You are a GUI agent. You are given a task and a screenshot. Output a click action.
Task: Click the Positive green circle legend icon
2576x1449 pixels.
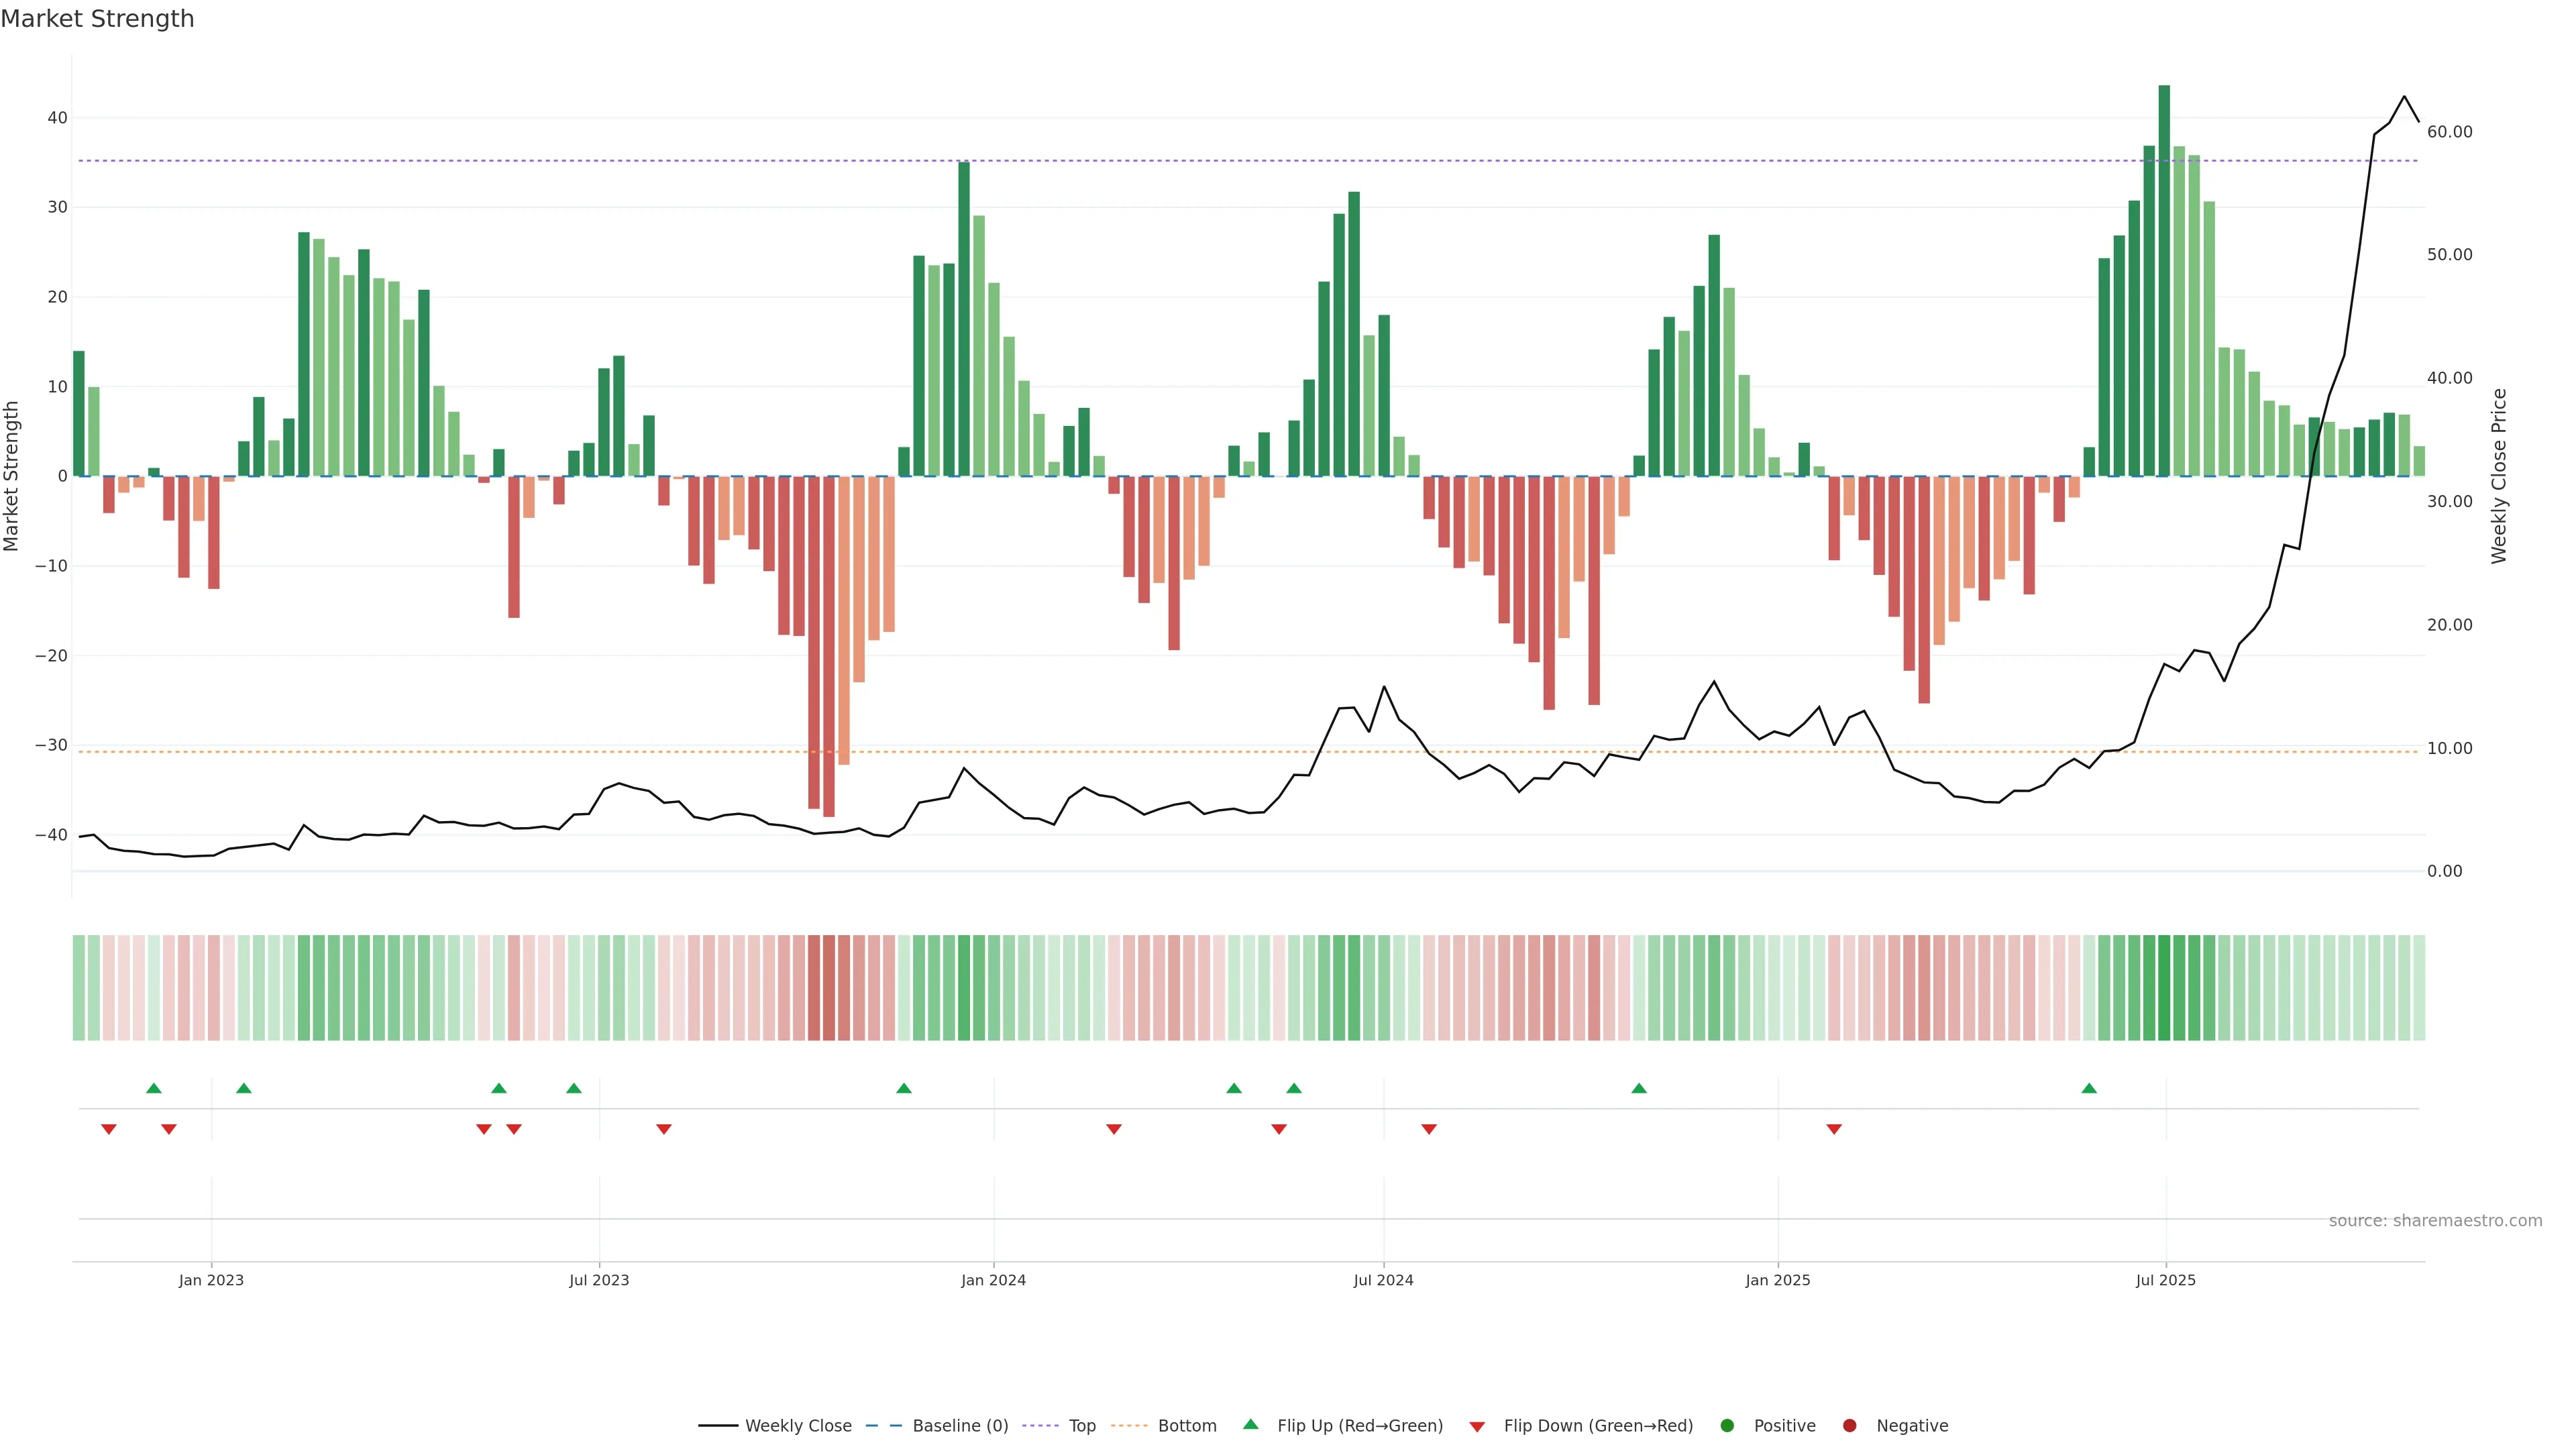[1727, 1425]
